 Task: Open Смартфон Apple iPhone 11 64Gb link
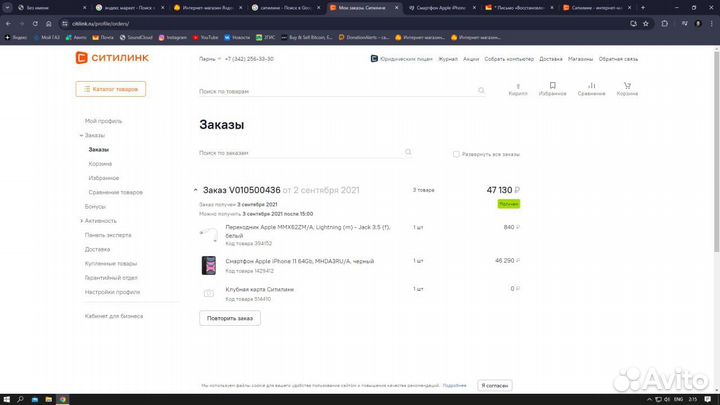[x=299, y=261]
